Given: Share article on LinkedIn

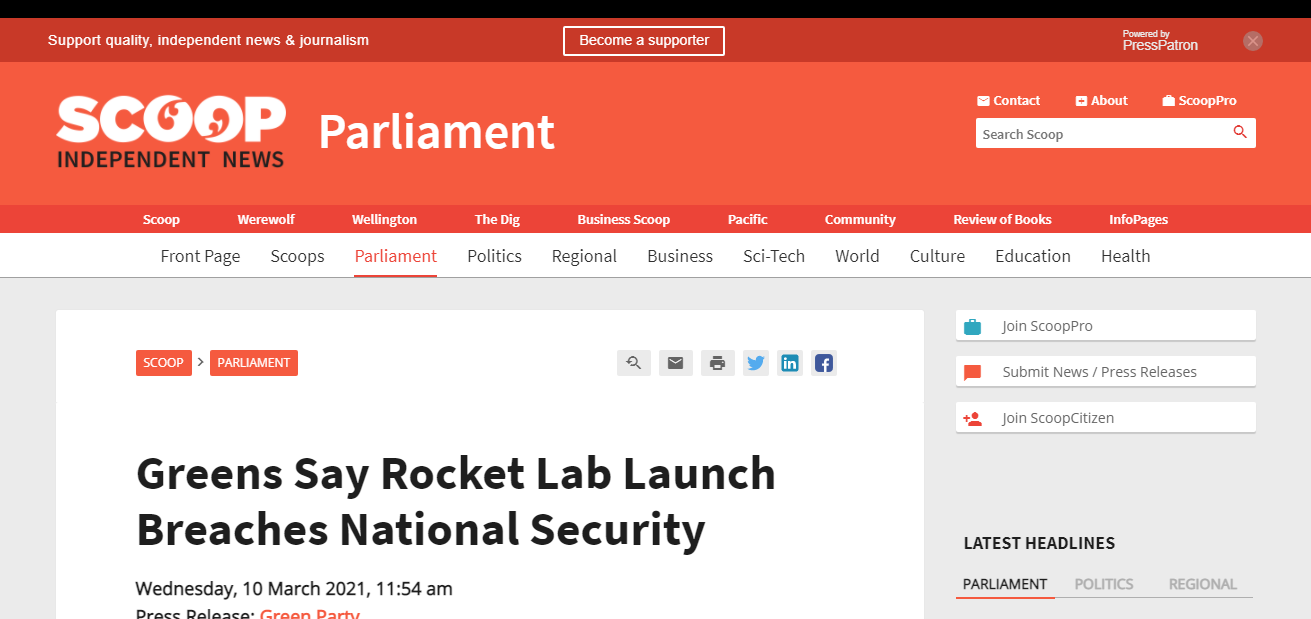Looking at the screenshot, I should tap(790, 363).
